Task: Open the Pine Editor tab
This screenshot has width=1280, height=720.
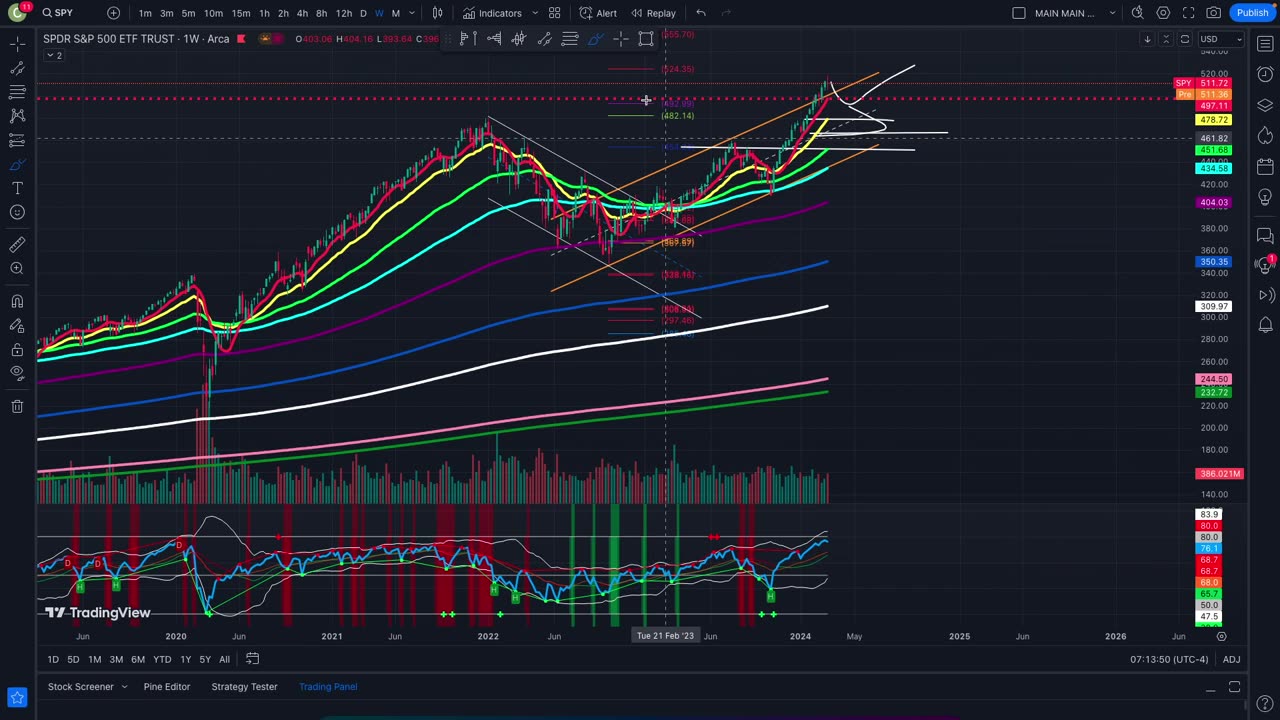Action: pos(166,687)
